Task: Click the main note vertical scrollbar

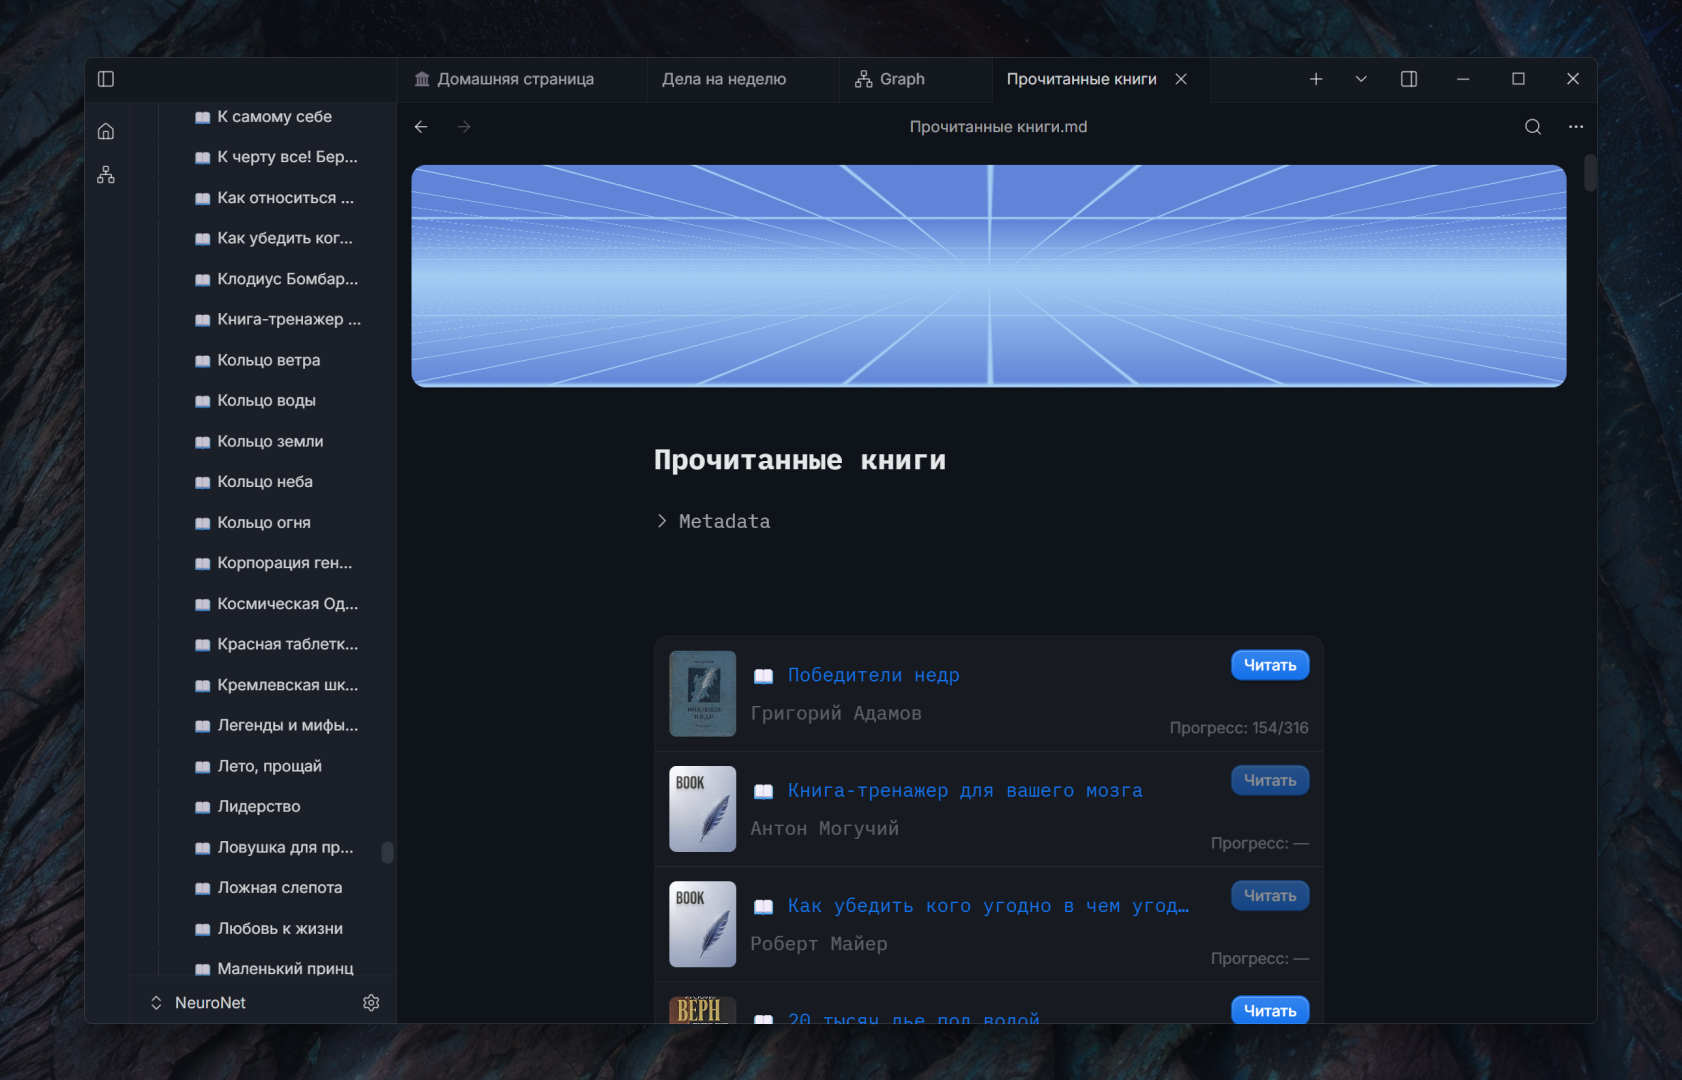Action: (x=1589, y=172)
